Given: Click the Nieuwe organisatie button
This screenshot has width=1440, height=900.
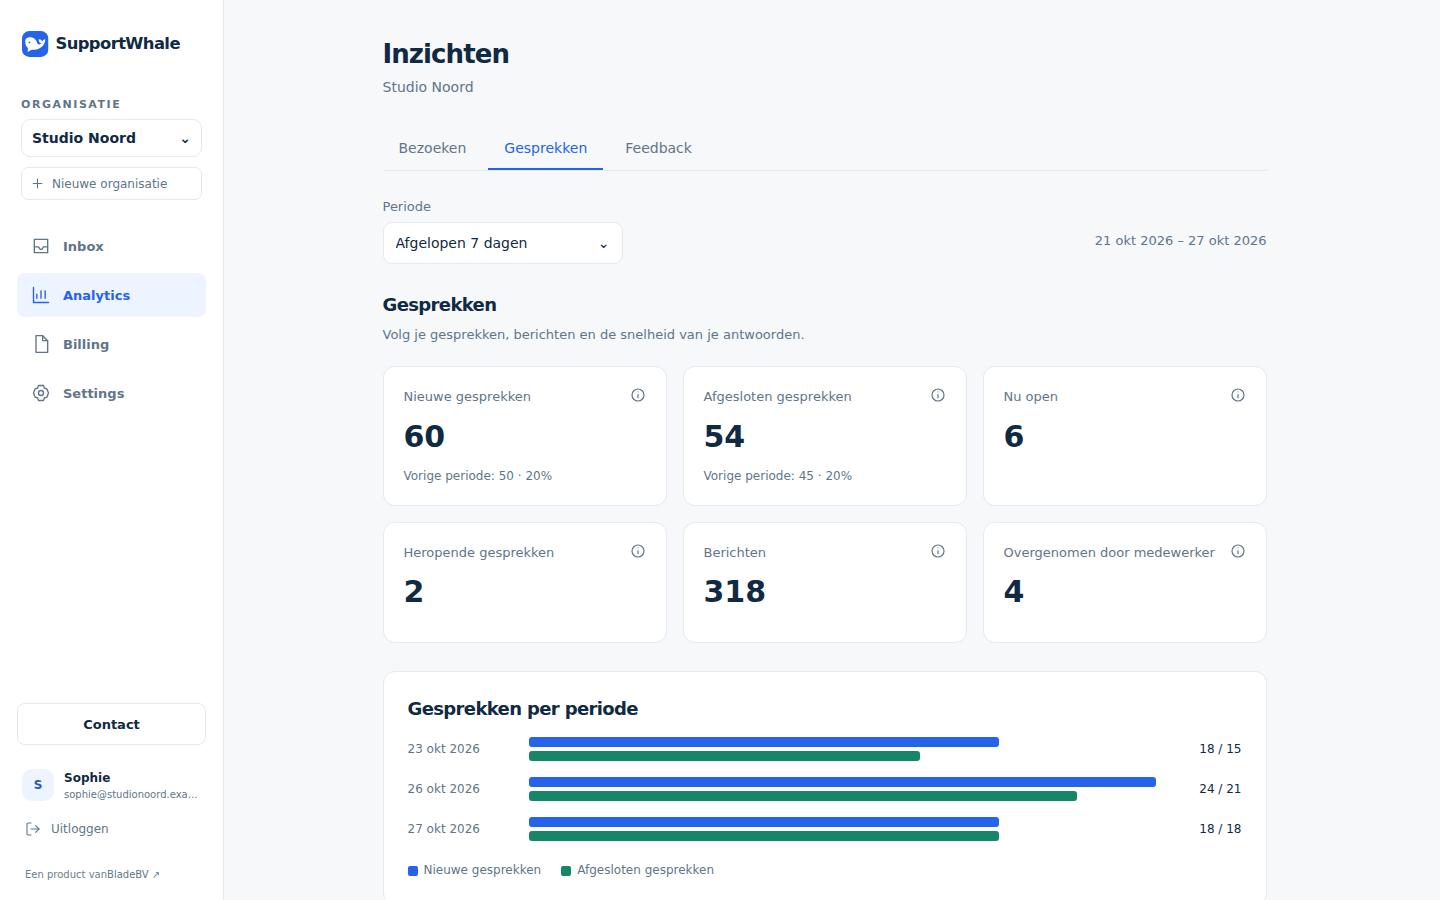Looking at the screenshot, I should coord(111,183).
